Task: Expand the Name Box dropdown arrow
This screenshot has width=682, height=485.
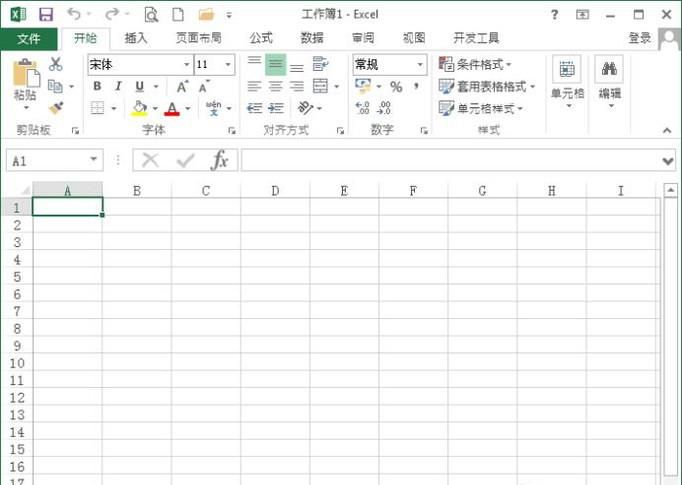Action: click(x=94, y=159)
